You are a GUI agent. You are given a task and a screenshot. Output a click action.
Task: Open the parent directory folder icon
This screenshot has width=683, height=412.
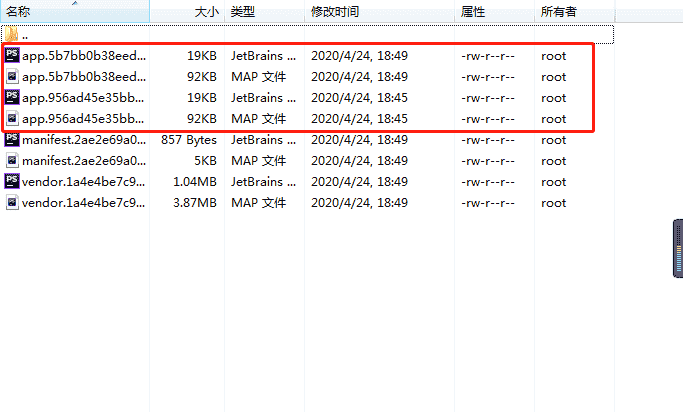[x=12, y=34]
